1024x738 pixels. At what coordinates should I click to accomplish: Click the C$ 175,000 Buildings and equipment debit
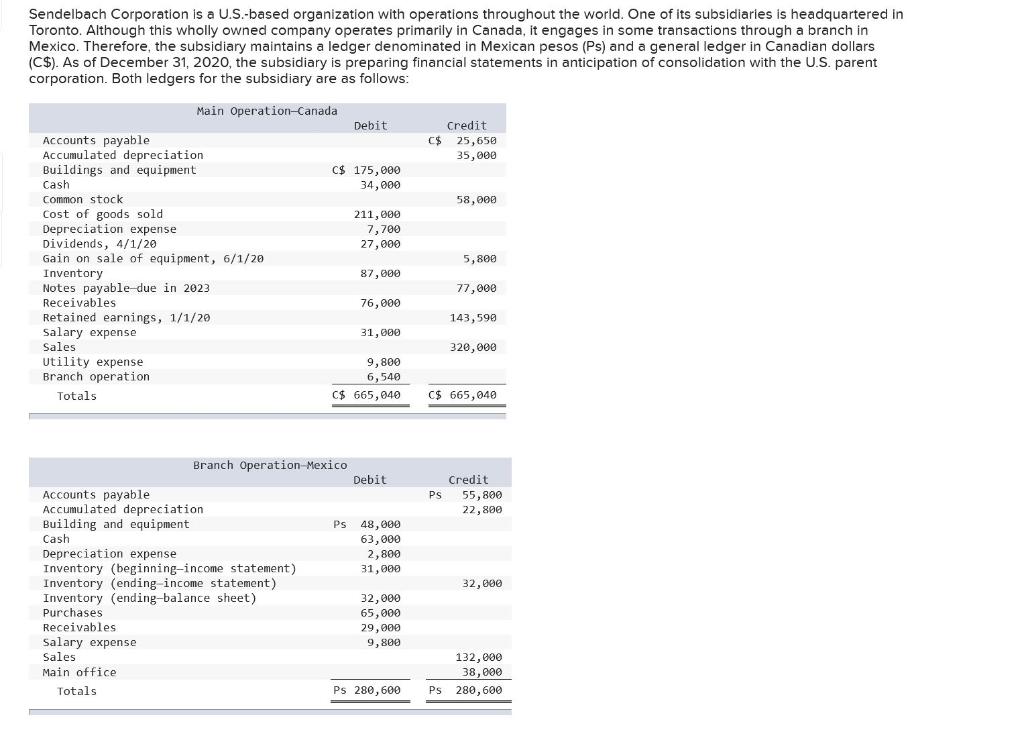[366, 170]
